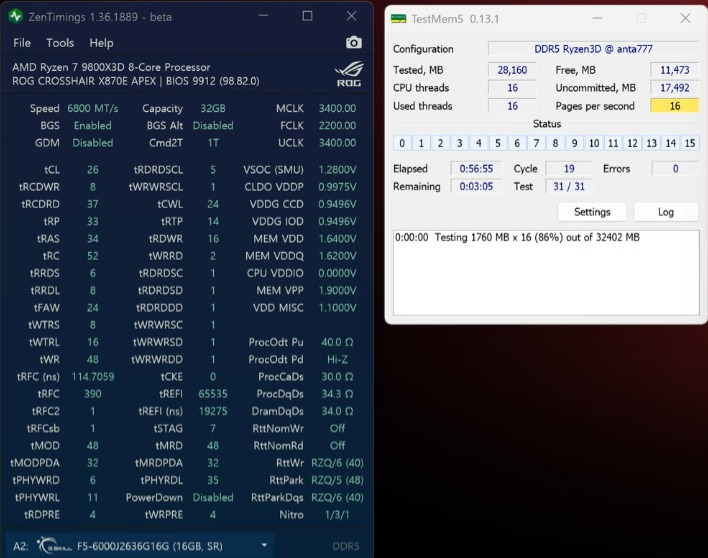
Task: Click the TestMem5 log text area
Action: click(x=546, y=273)
